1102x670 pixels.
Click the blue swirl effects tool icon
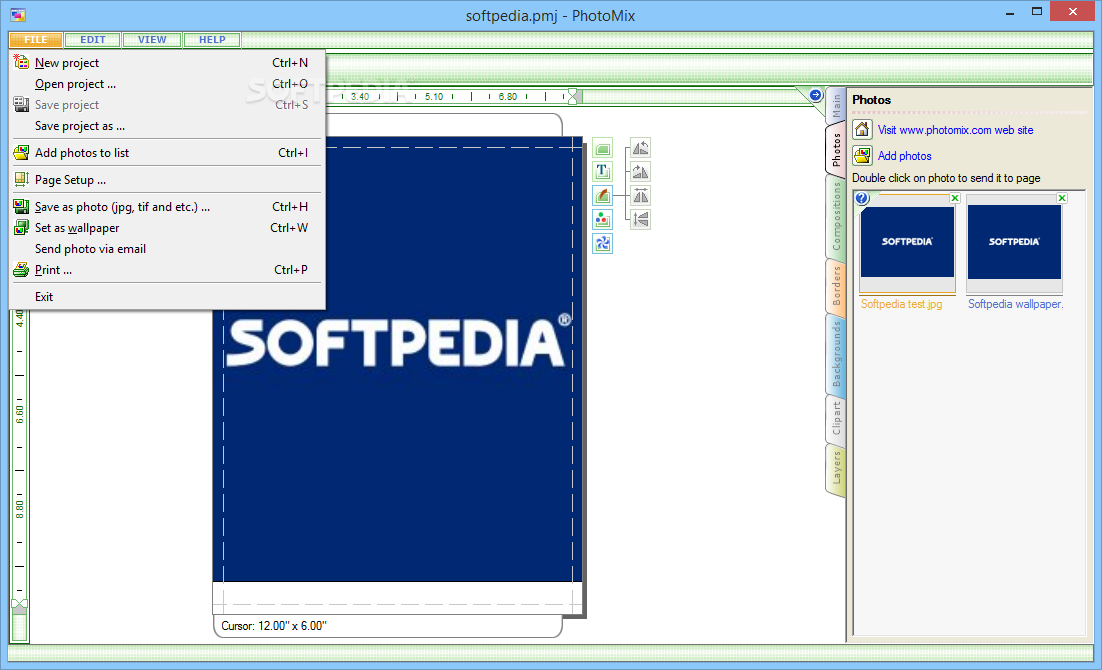click(x=602, y=243)
